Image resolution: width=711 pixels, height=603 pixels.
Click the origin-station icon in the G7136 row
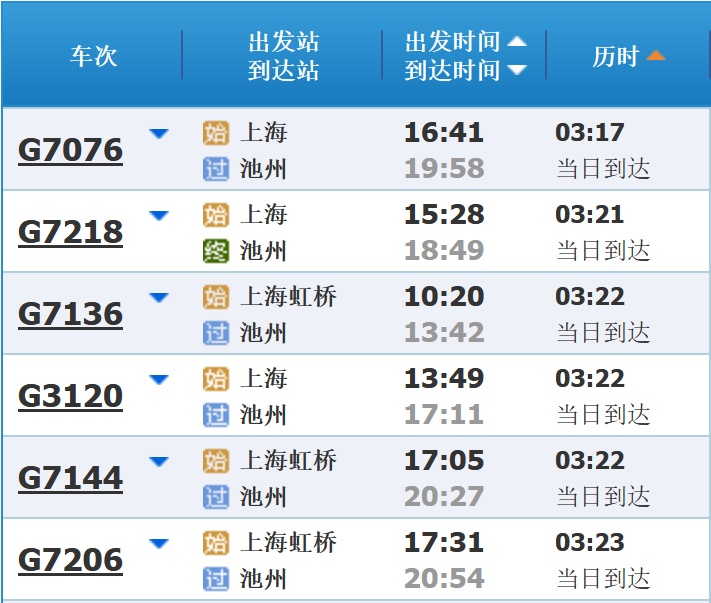[x=215, y=297]
